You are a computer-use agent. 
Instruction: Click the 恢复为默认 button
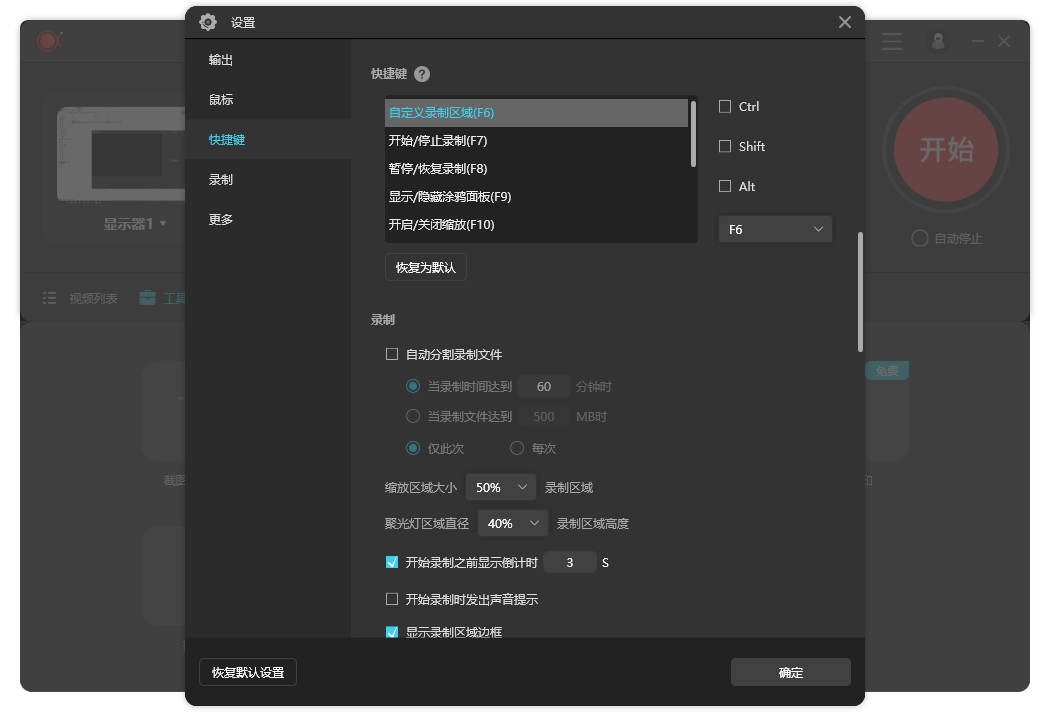point(425,267)
